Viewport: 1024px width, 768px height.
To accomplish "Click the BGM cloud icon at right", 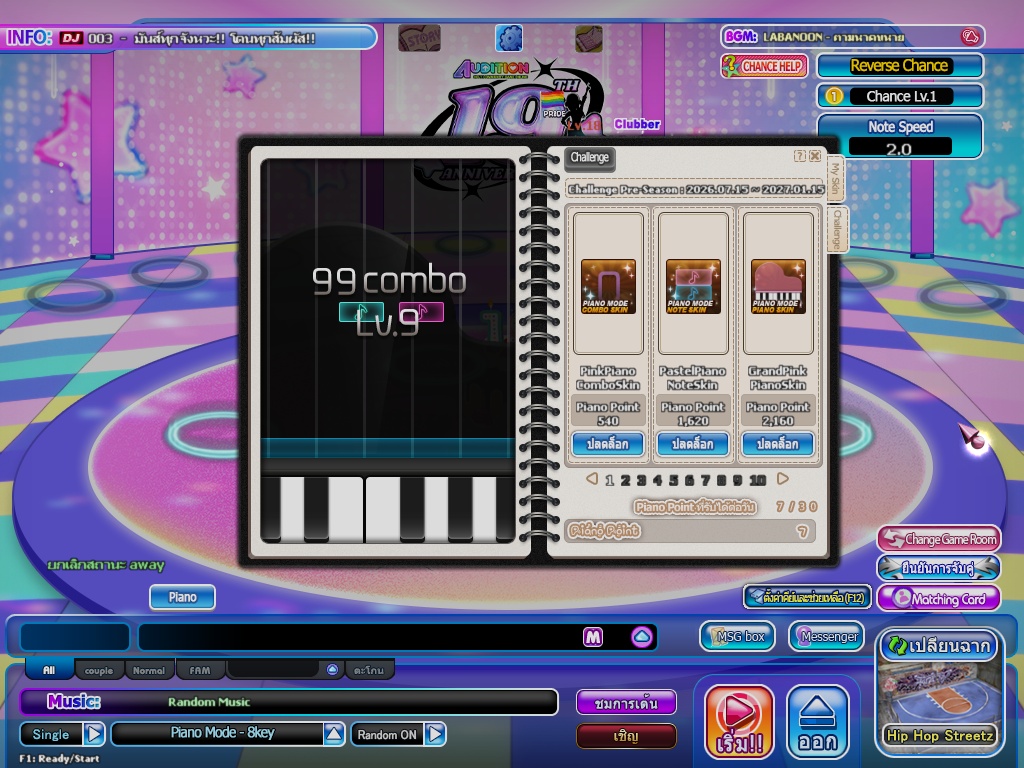I will (970, 37).
